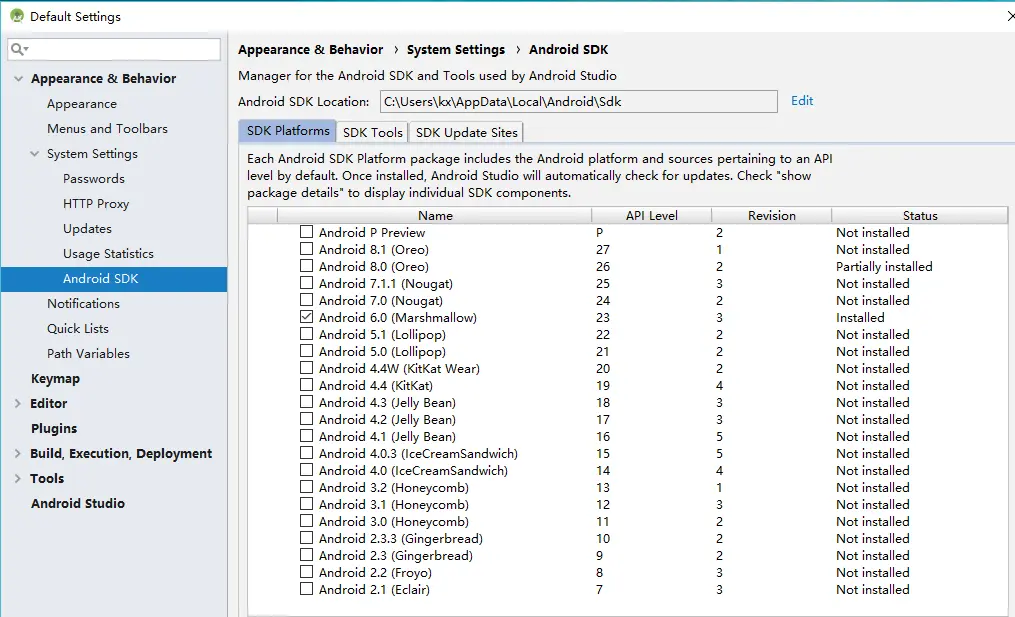The image size is (1015, 617).
Task: Select Android 2.1 (Eclair) checkbox
Action: click(x=307, y=590)
